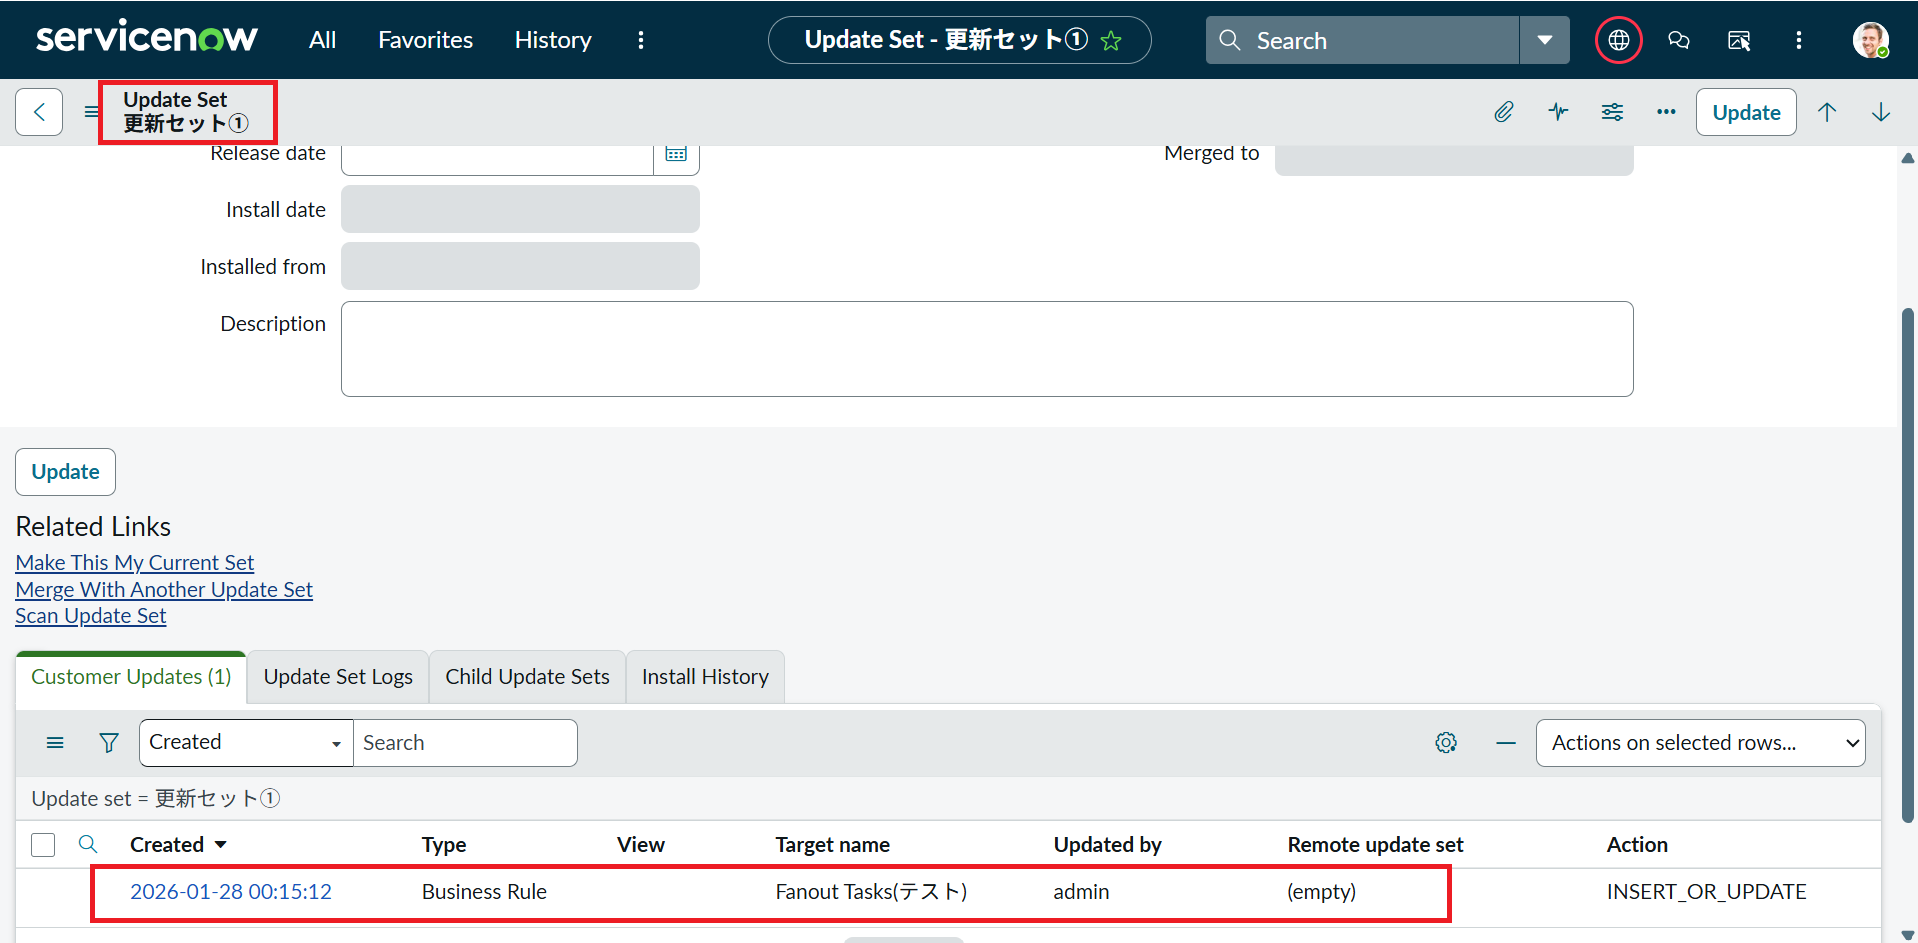The height and width of the screenshot is (943, 1918).
Task: Open the 2026-01-28 00:15:12 record link
Action: (231, 892)
